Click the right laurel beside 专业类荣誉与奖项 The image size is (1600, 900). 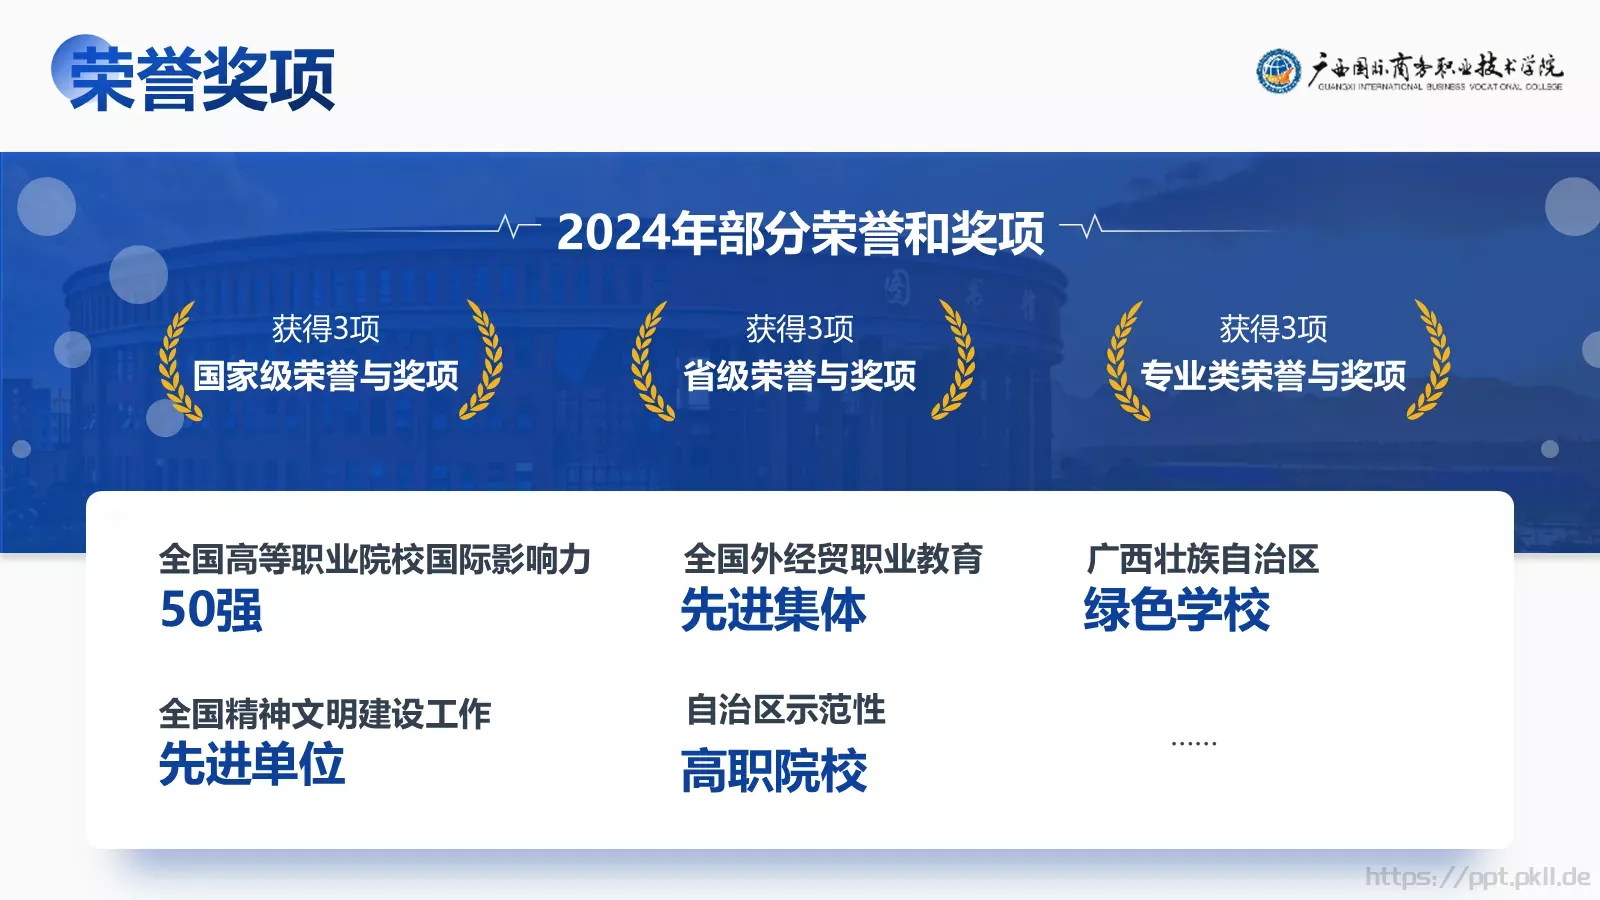point(1428,359)
